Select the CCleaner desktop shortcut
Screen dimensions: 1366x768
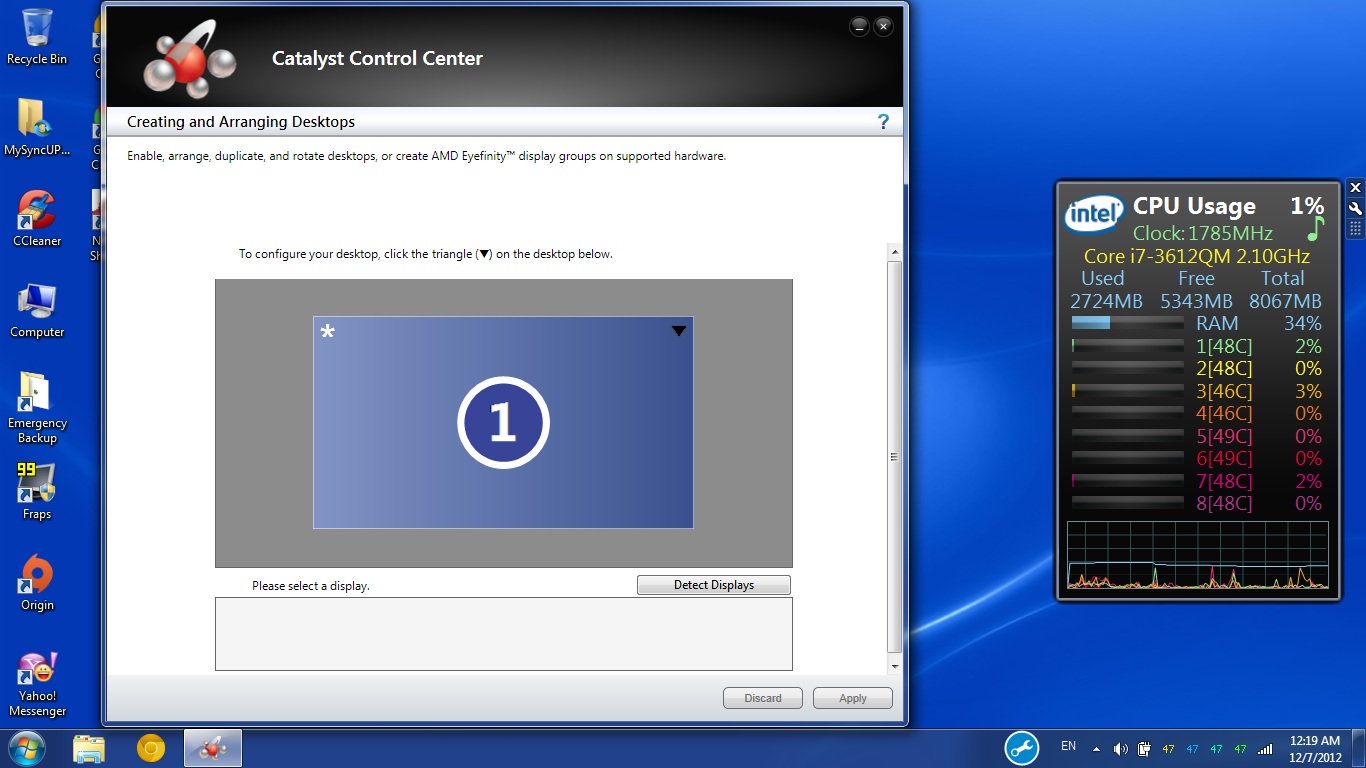point(37,219)
